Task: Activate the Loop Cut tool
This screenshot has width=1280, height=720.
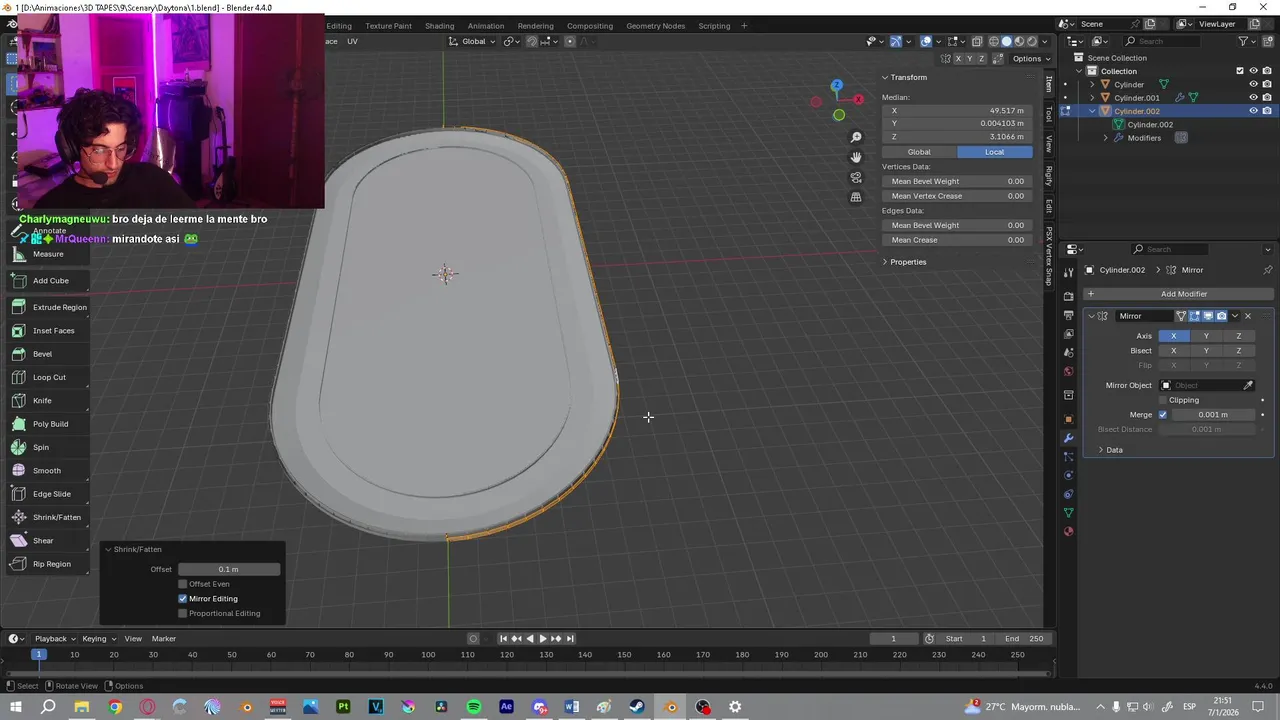Action: point(49,377)
